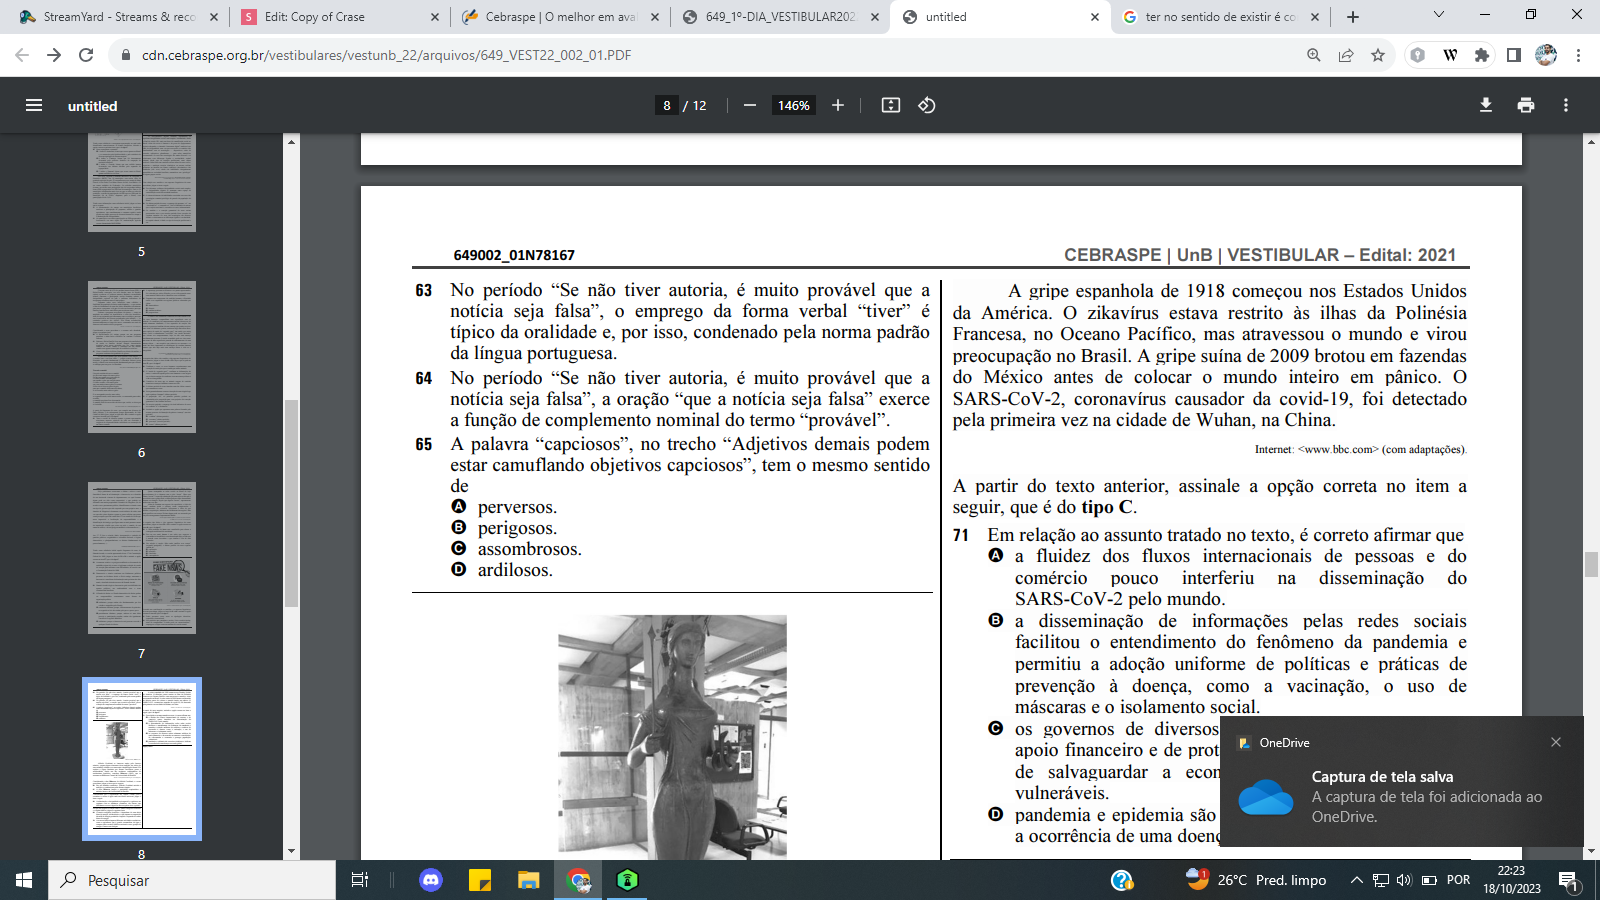Click the site information lock icon
Image resolution: width=1600 pixels, height=900 pixels.
(126, 55)
